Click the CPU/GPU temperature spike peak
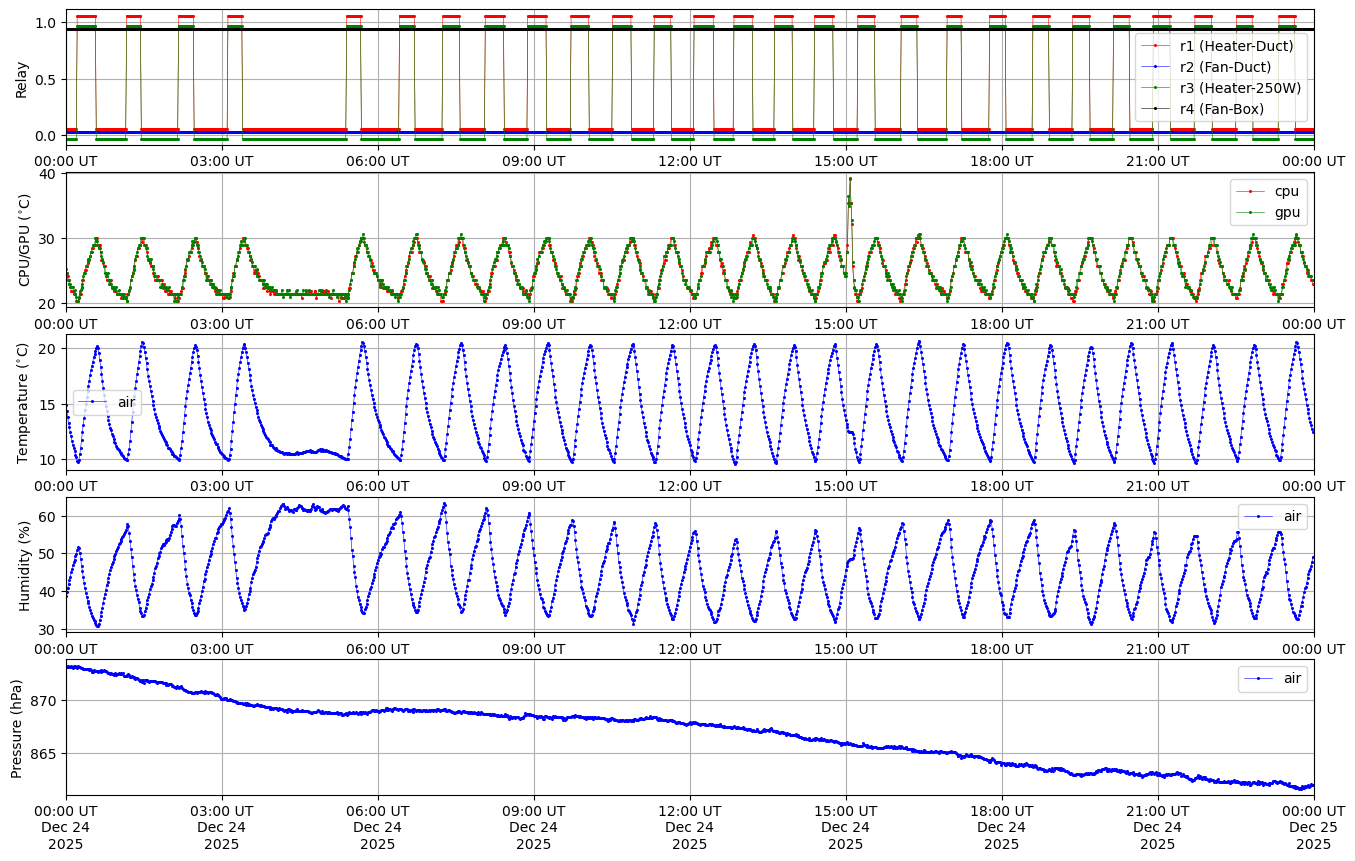This screenshot has height=861, width=1355. pyautogui.click(x=850, y=179)
